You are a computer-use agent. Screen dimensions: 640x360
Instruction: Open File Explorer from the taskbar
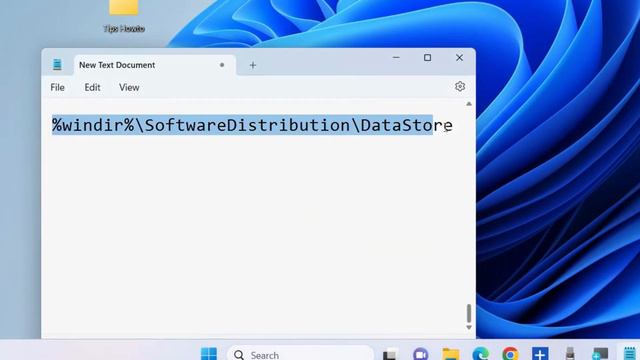click(451, 354)
